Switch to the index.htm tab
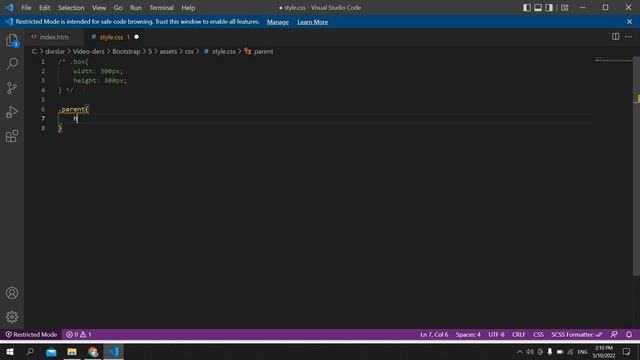Screen dimensions: 640x360 click(x=54, y=37)
